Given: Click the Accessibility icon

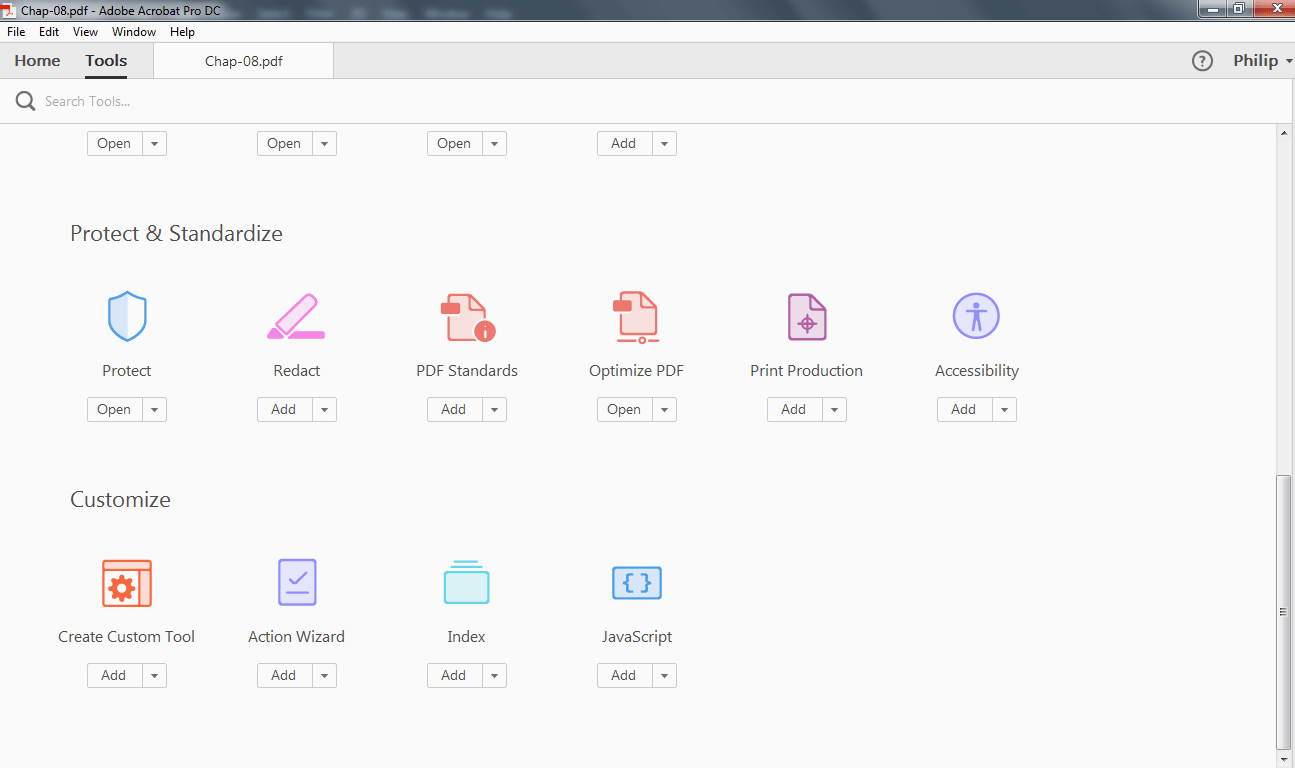Looking at the screenshot, I should coord(976,316).
